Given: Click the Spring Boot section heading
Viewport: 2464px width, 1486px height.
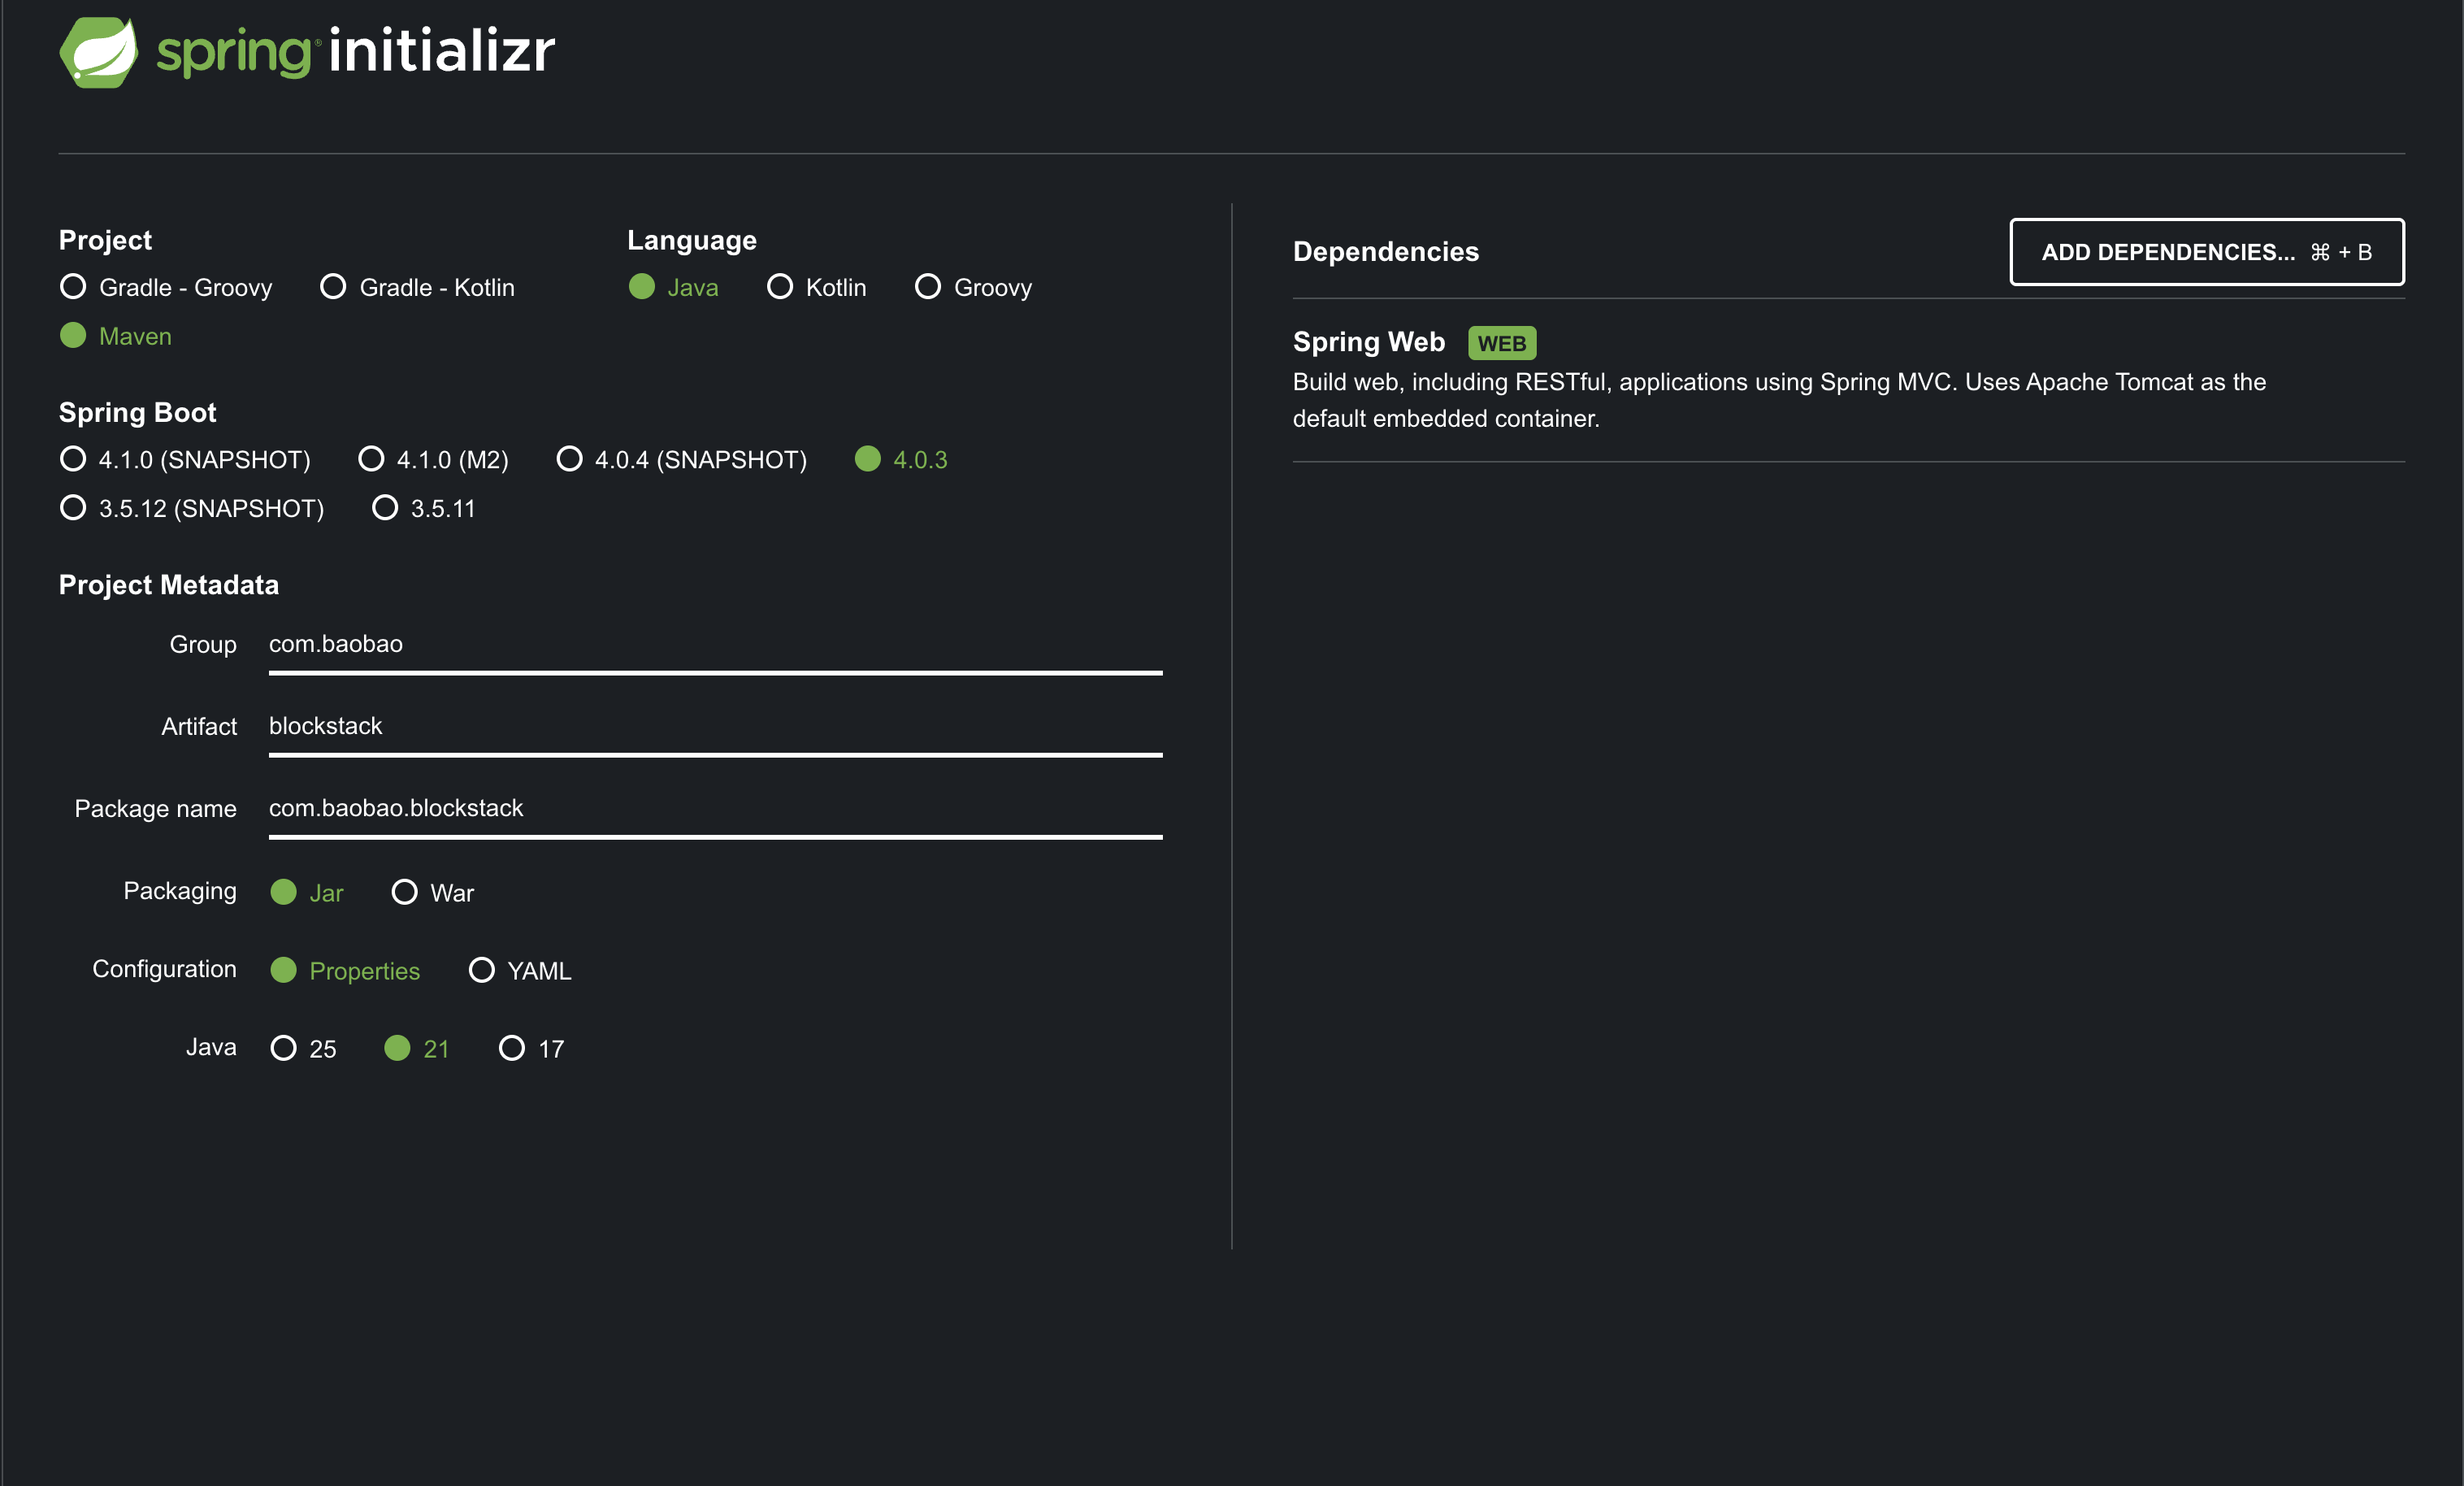Looking at the screenshot, I should [x=138, y=412].
